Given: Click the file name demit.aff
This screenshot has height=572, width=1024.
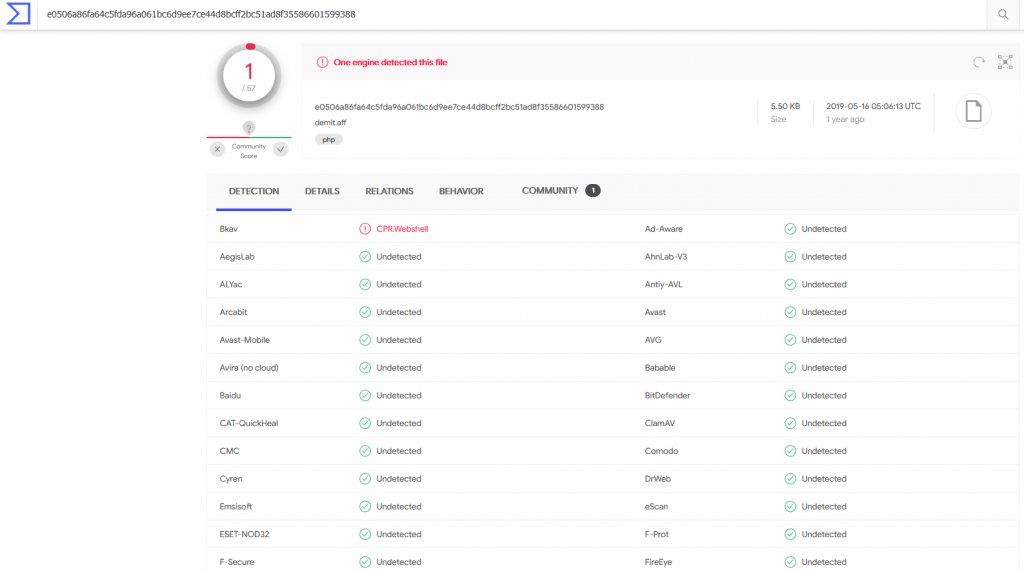Looking at the screenshot, I should click(330, 123).
